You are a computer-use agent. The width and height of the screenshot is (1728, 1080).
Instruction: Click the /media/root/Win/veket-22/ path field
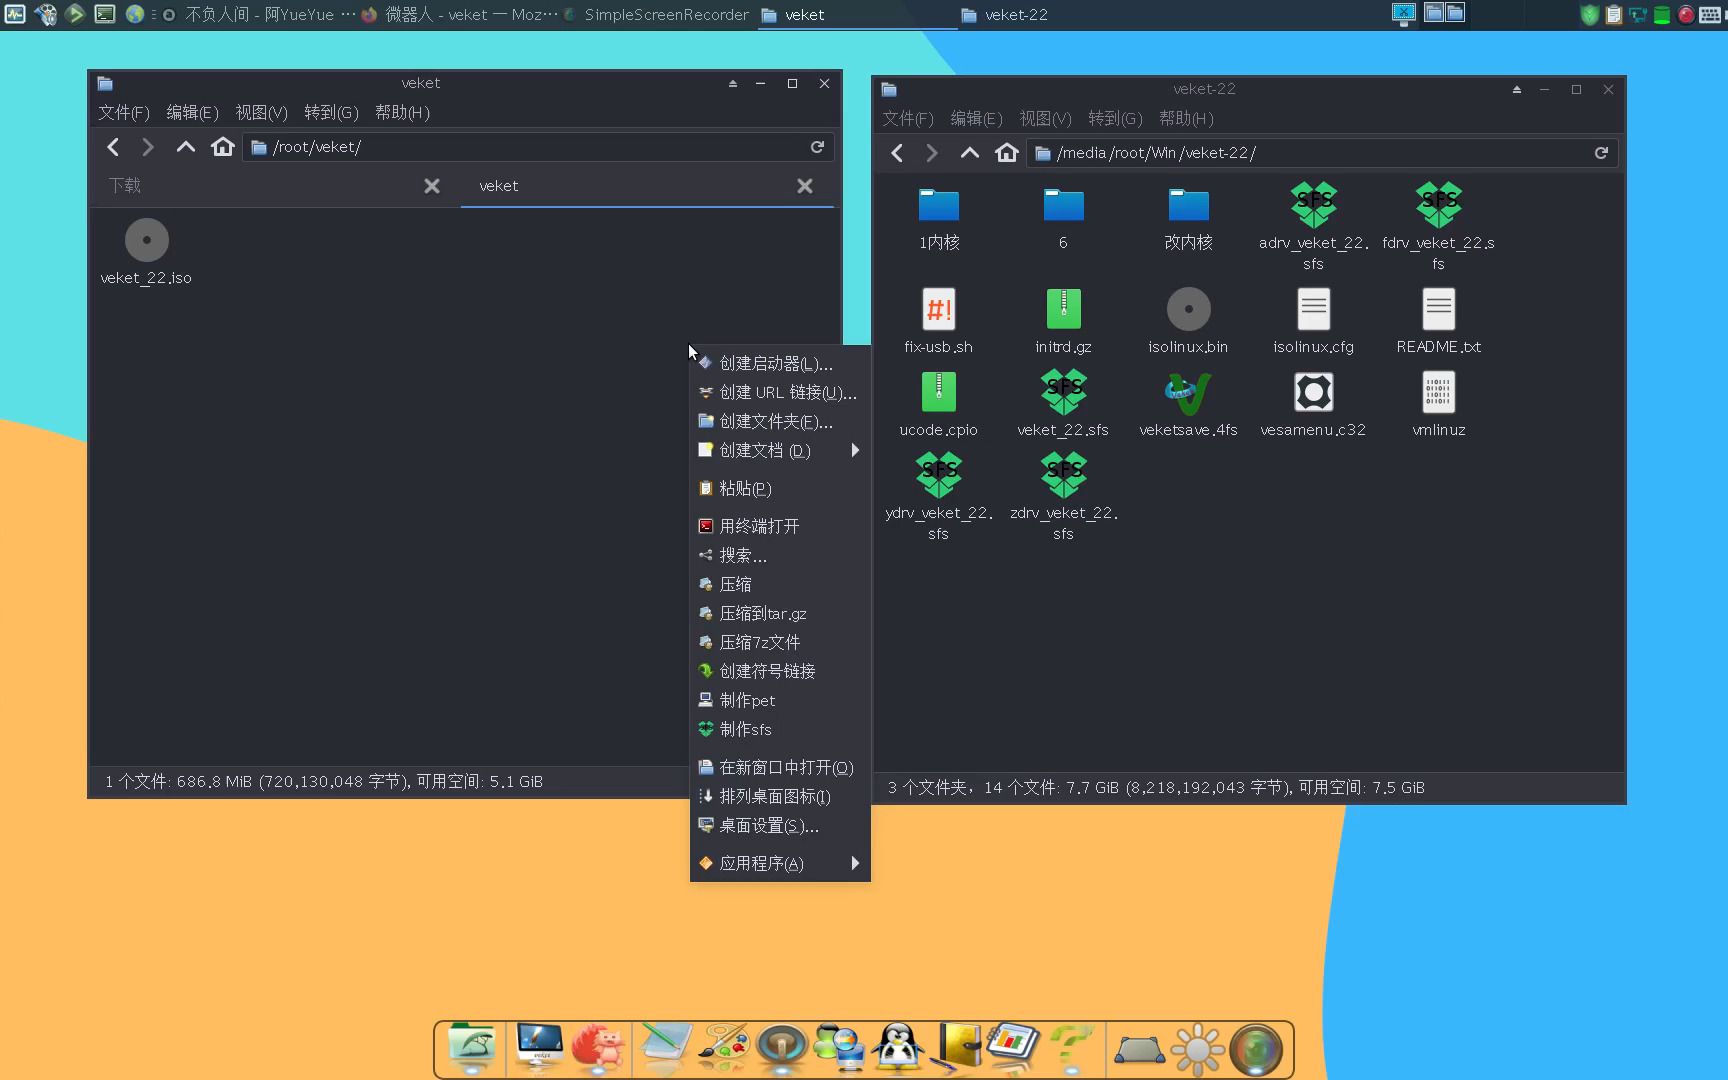tap(1322, 153)
